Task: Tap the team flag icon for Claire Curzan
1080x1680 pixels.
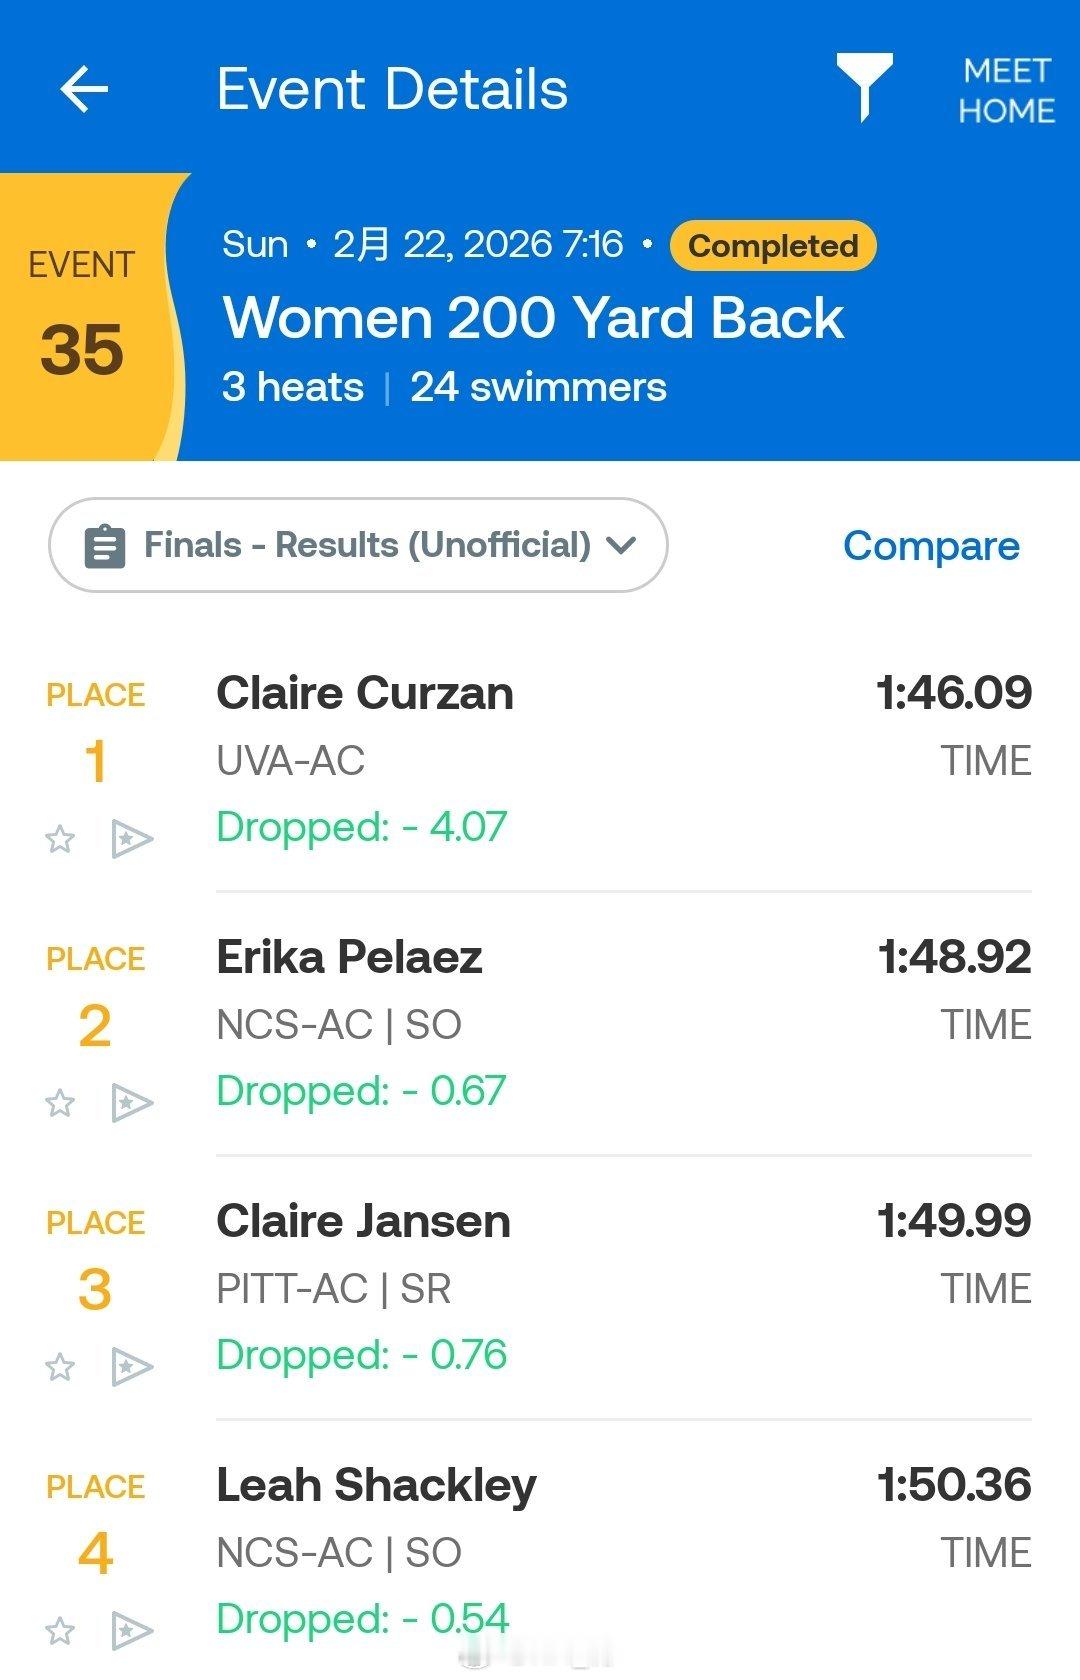Action: pos(132,839)
